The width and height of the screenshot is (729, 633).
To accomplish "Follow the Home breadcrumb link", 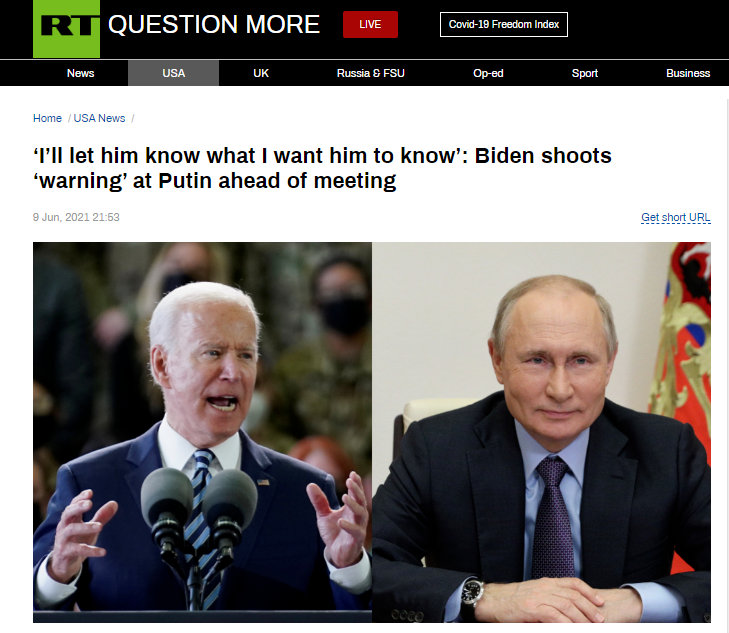I will (47, 118).
